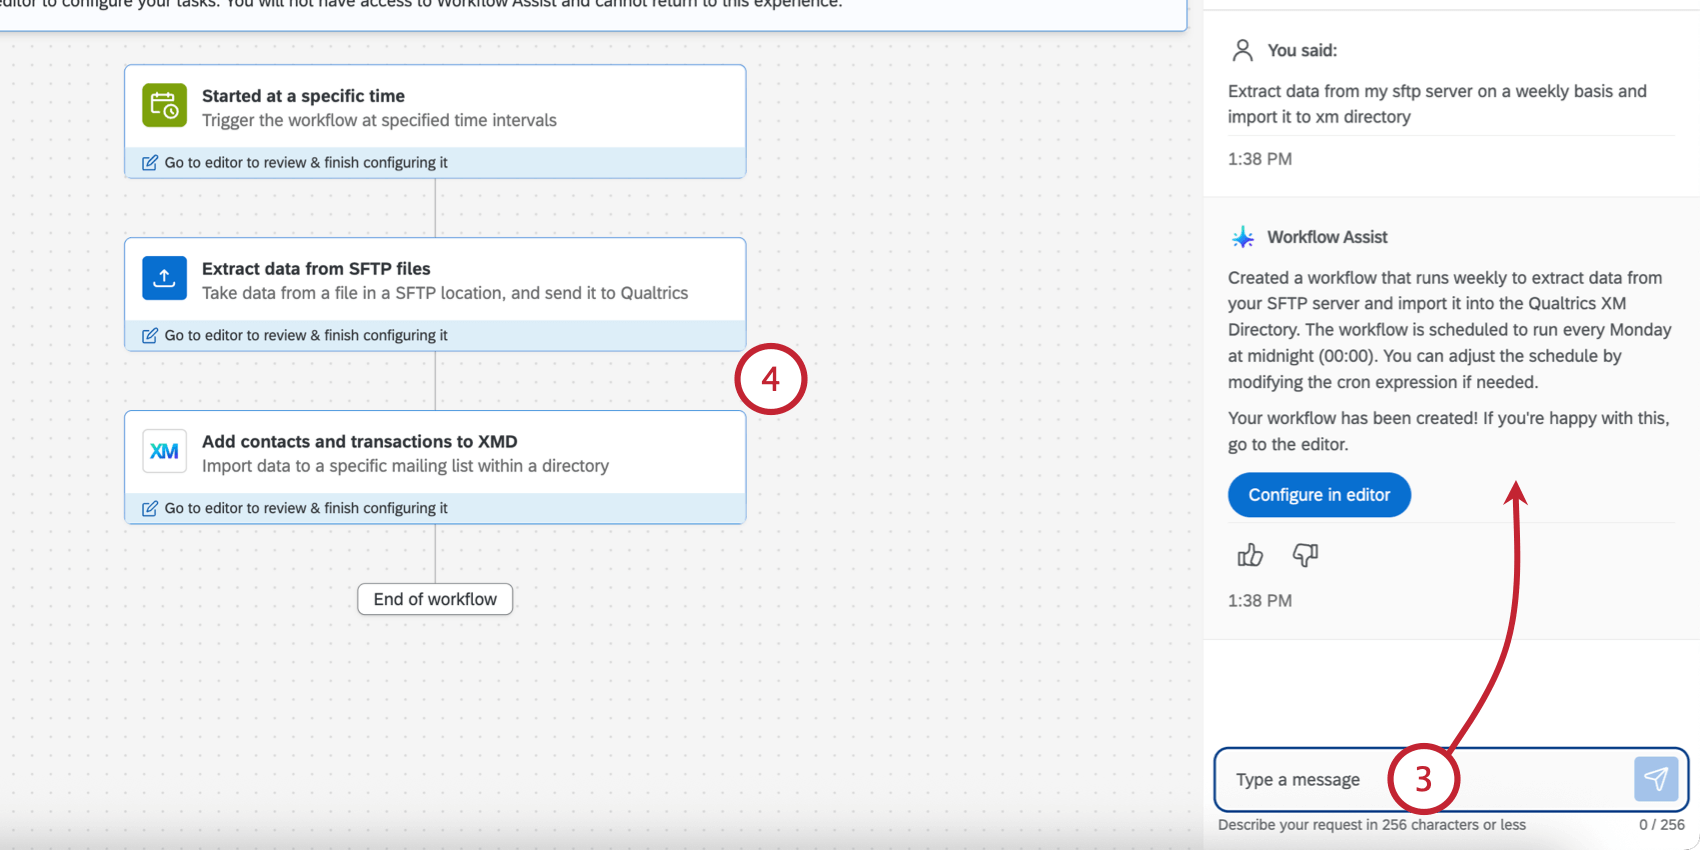The image size is (1700, 850).
Task: Click 'Describe your request in 256 characters' hint
Action: click(1372, 825)
